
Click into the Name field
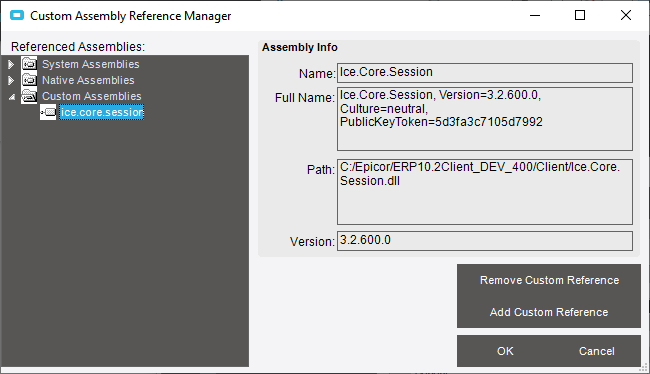coord(485,73)
